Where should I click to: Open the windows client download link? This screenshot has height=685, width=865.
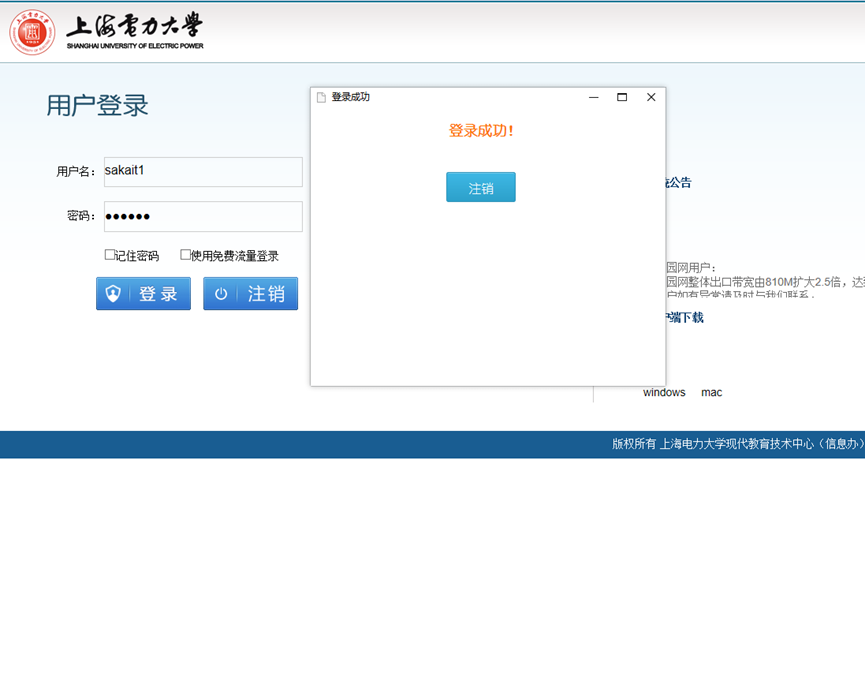(x=664, y=392)
